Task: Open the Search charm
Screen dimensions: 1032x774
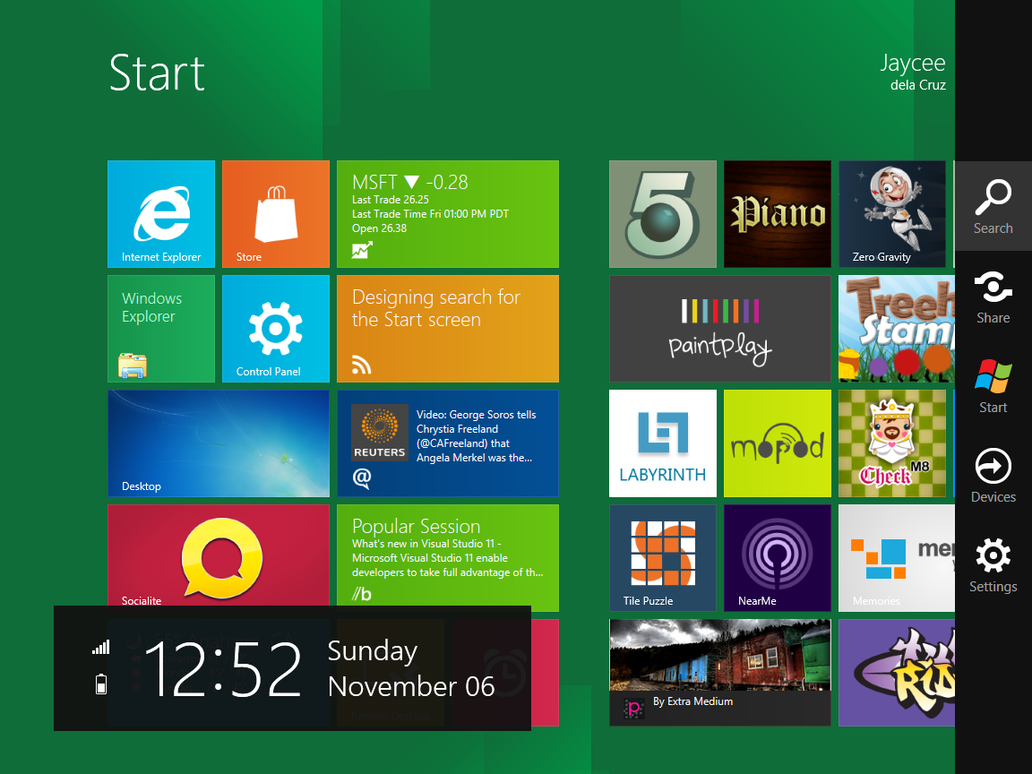Action: click(993, 206)
